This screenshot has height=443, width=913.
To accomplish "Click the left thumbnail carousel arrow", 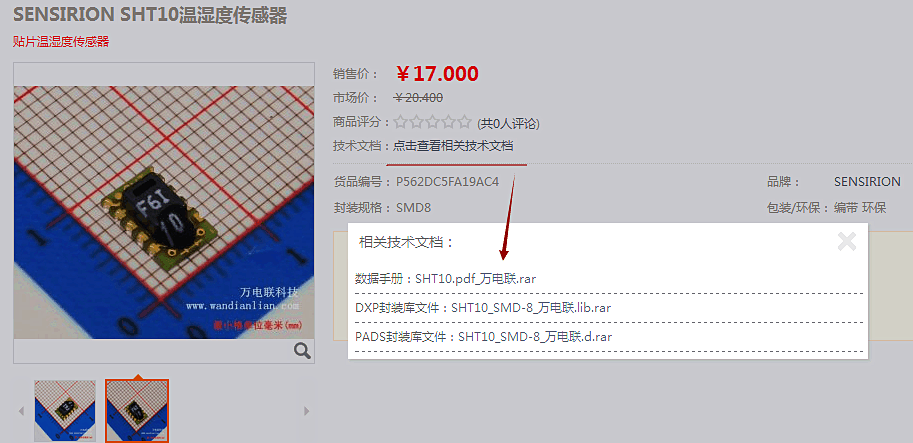I will 22,411.
